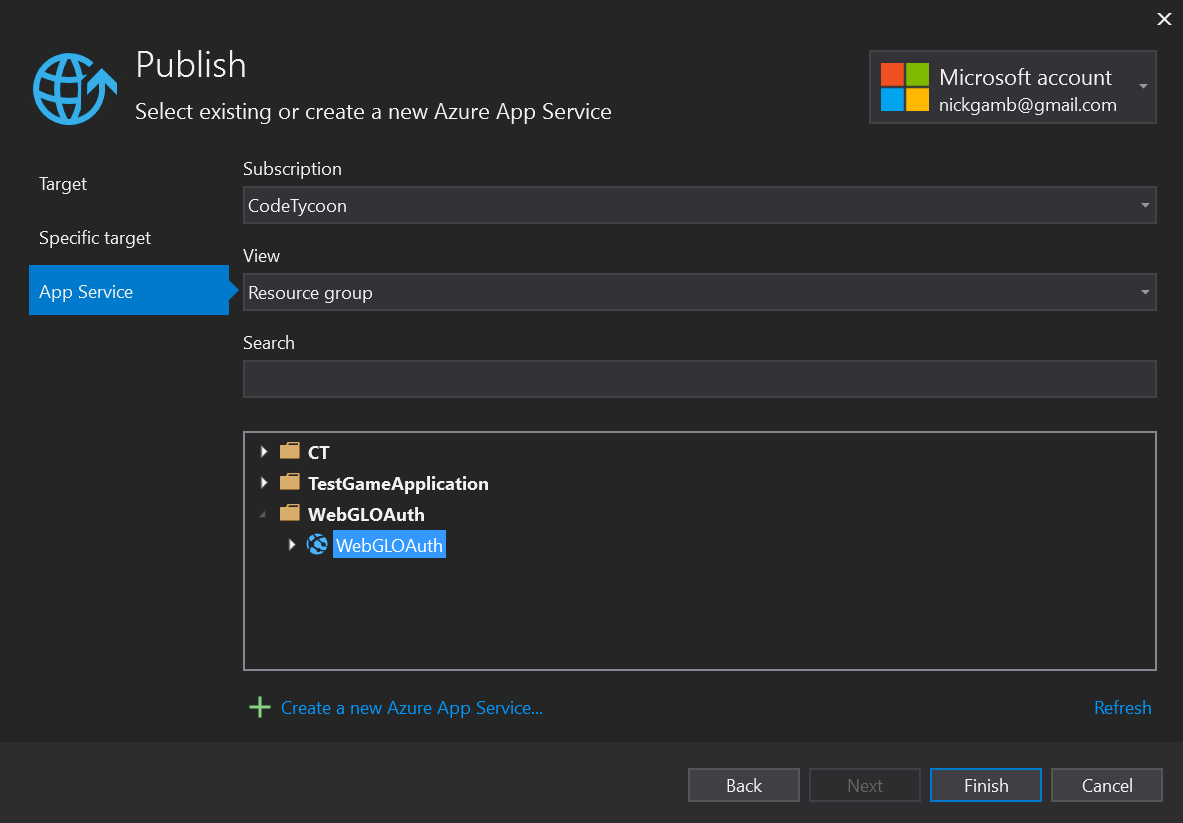Expand the TestGameApplication resource group
1183x823 pixels.
tap(264, 483)
